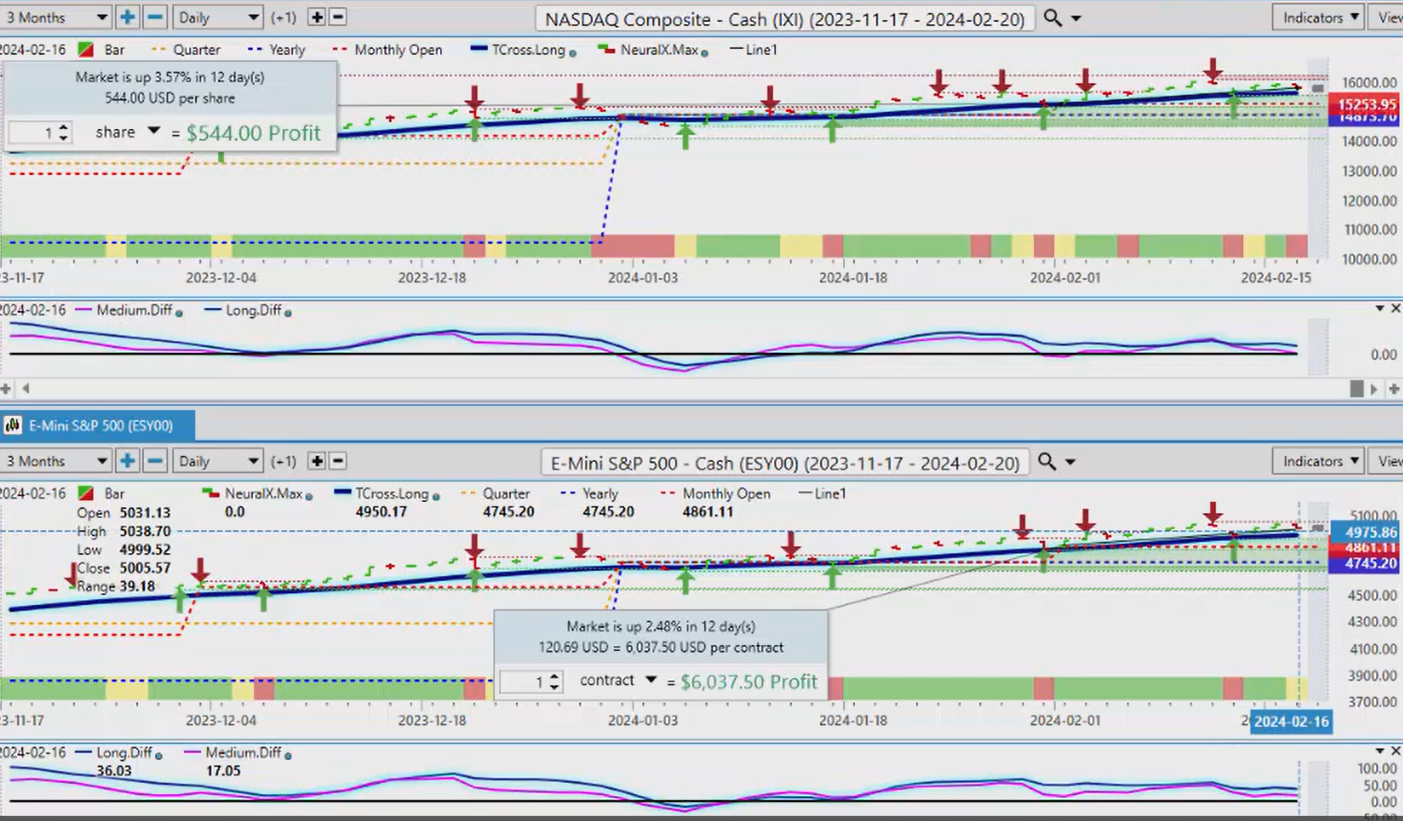1403x821 pixels.
Task: Open the Daily interval dropdown on NASDAQ chart
Action: tap(217, 17)
